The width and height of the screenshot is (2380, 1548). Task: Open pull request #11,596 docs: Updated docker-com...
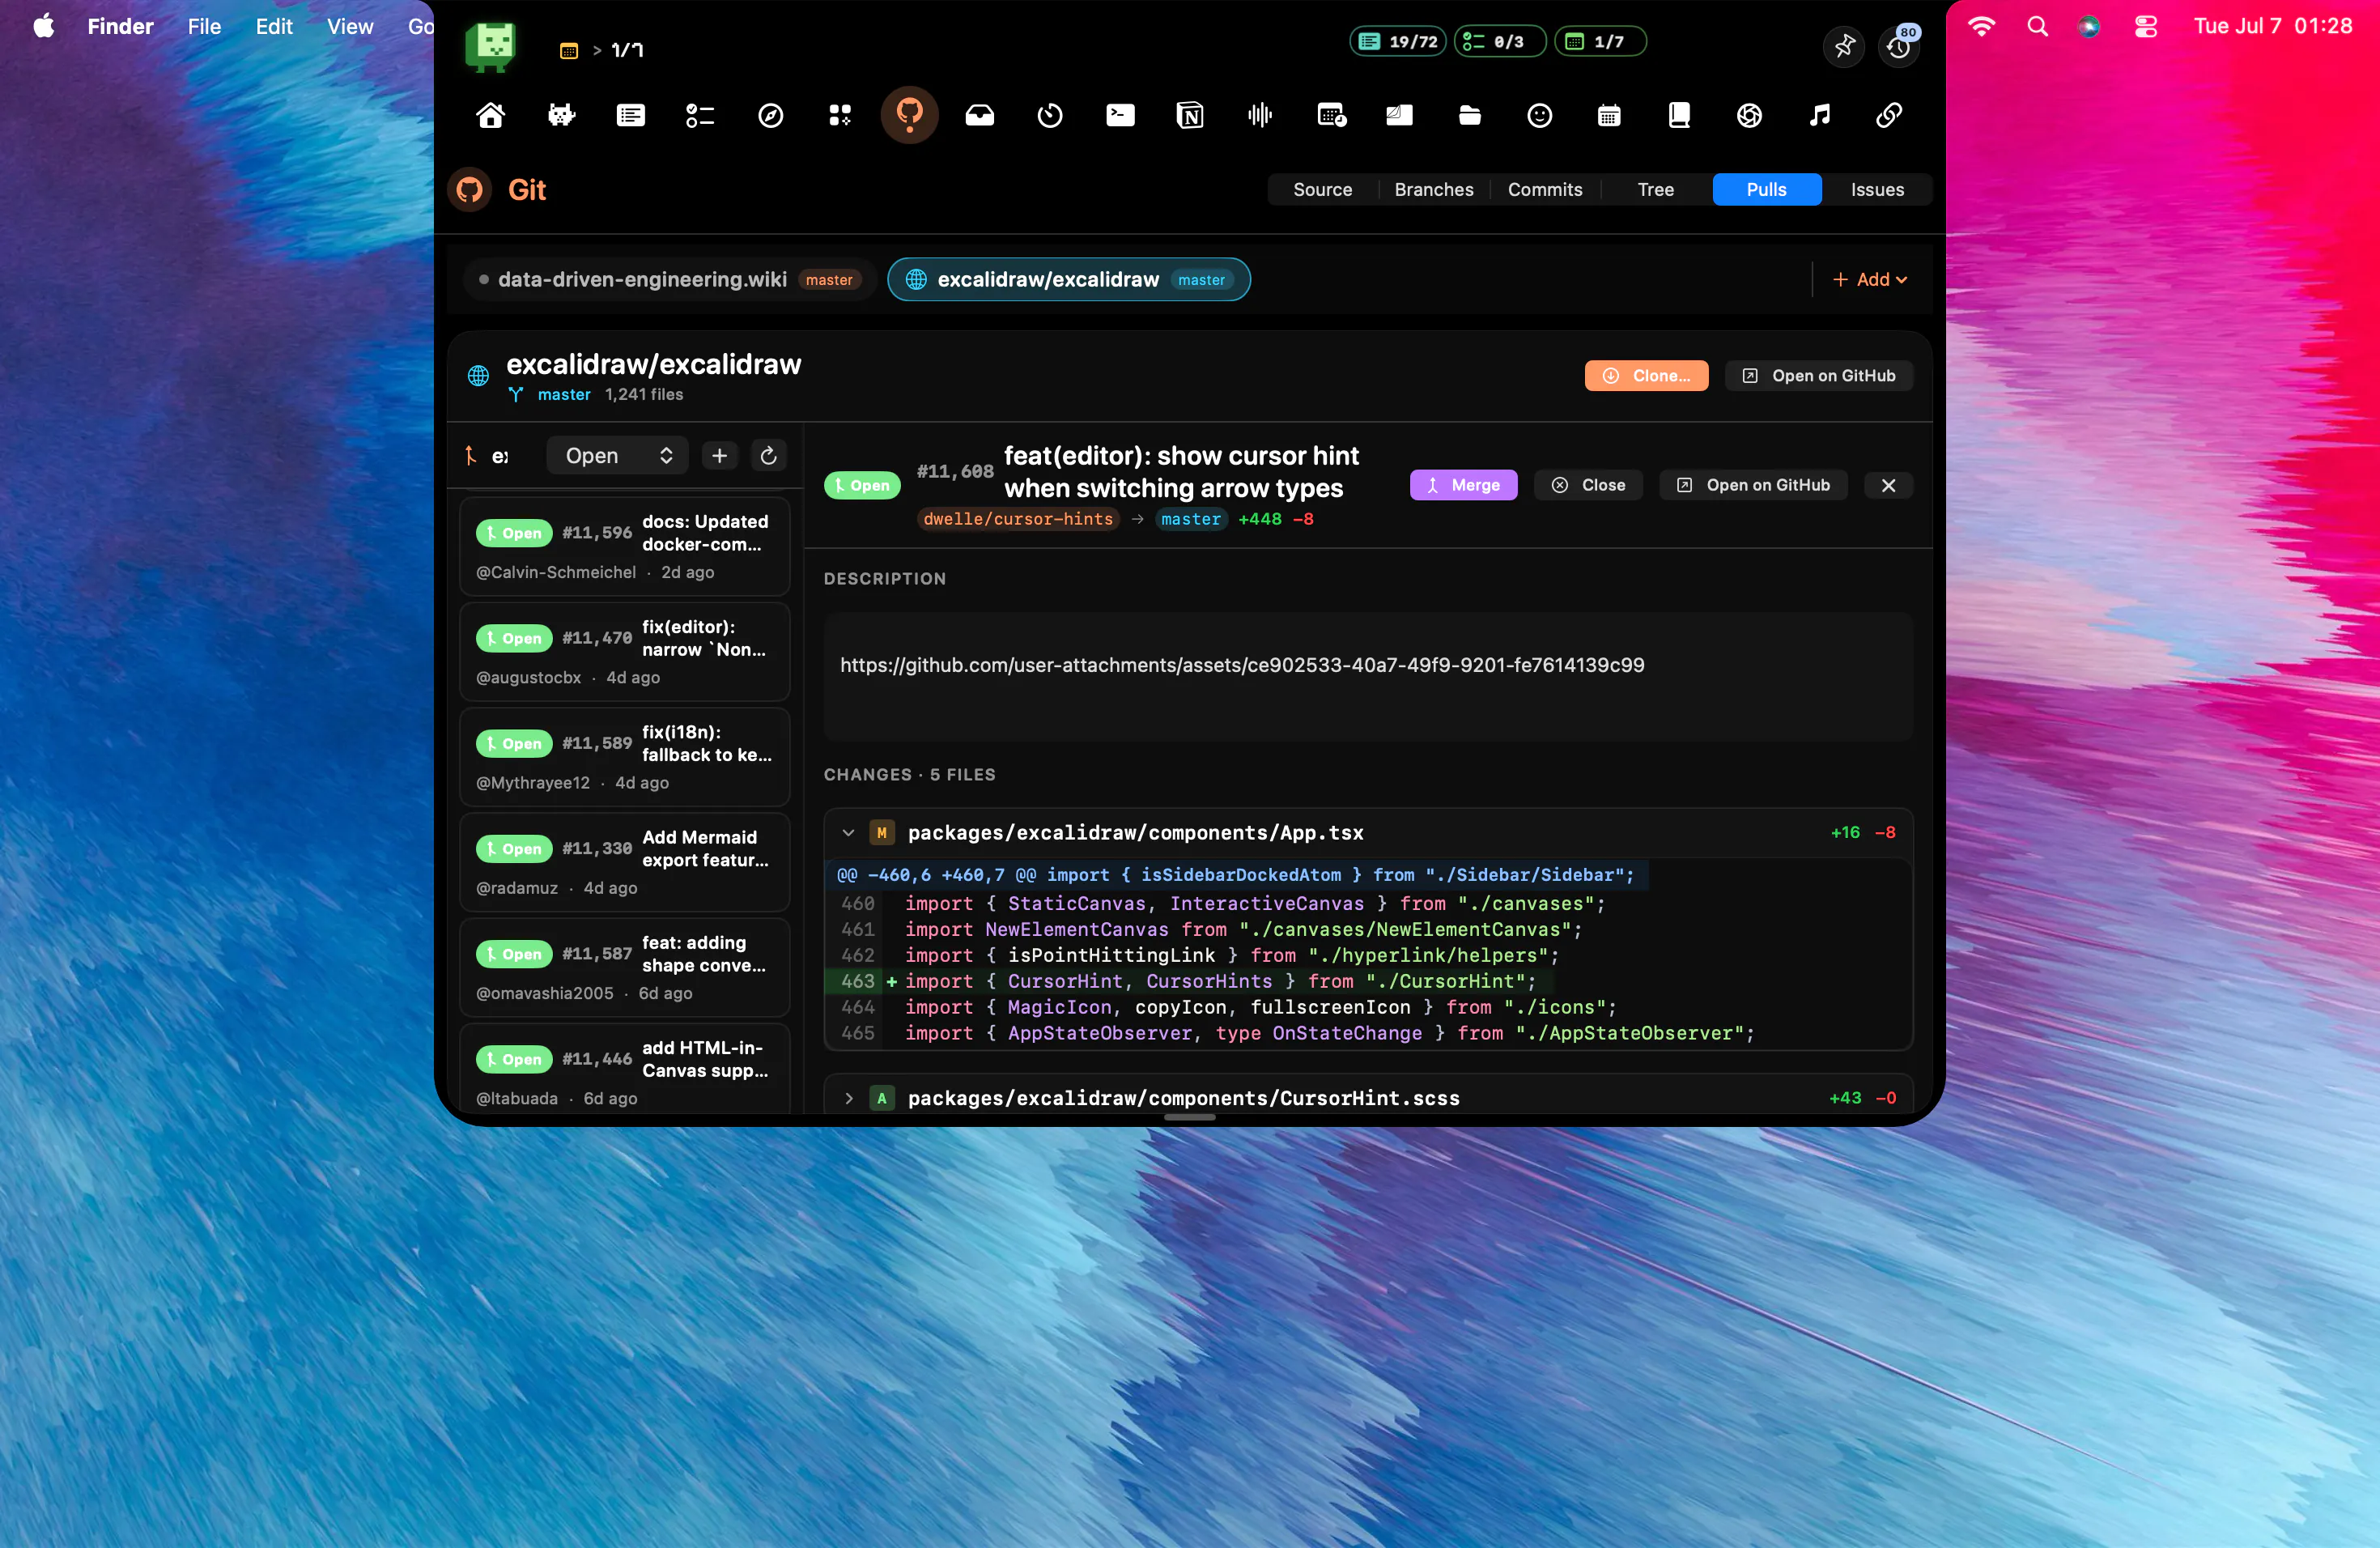point(624,546)
